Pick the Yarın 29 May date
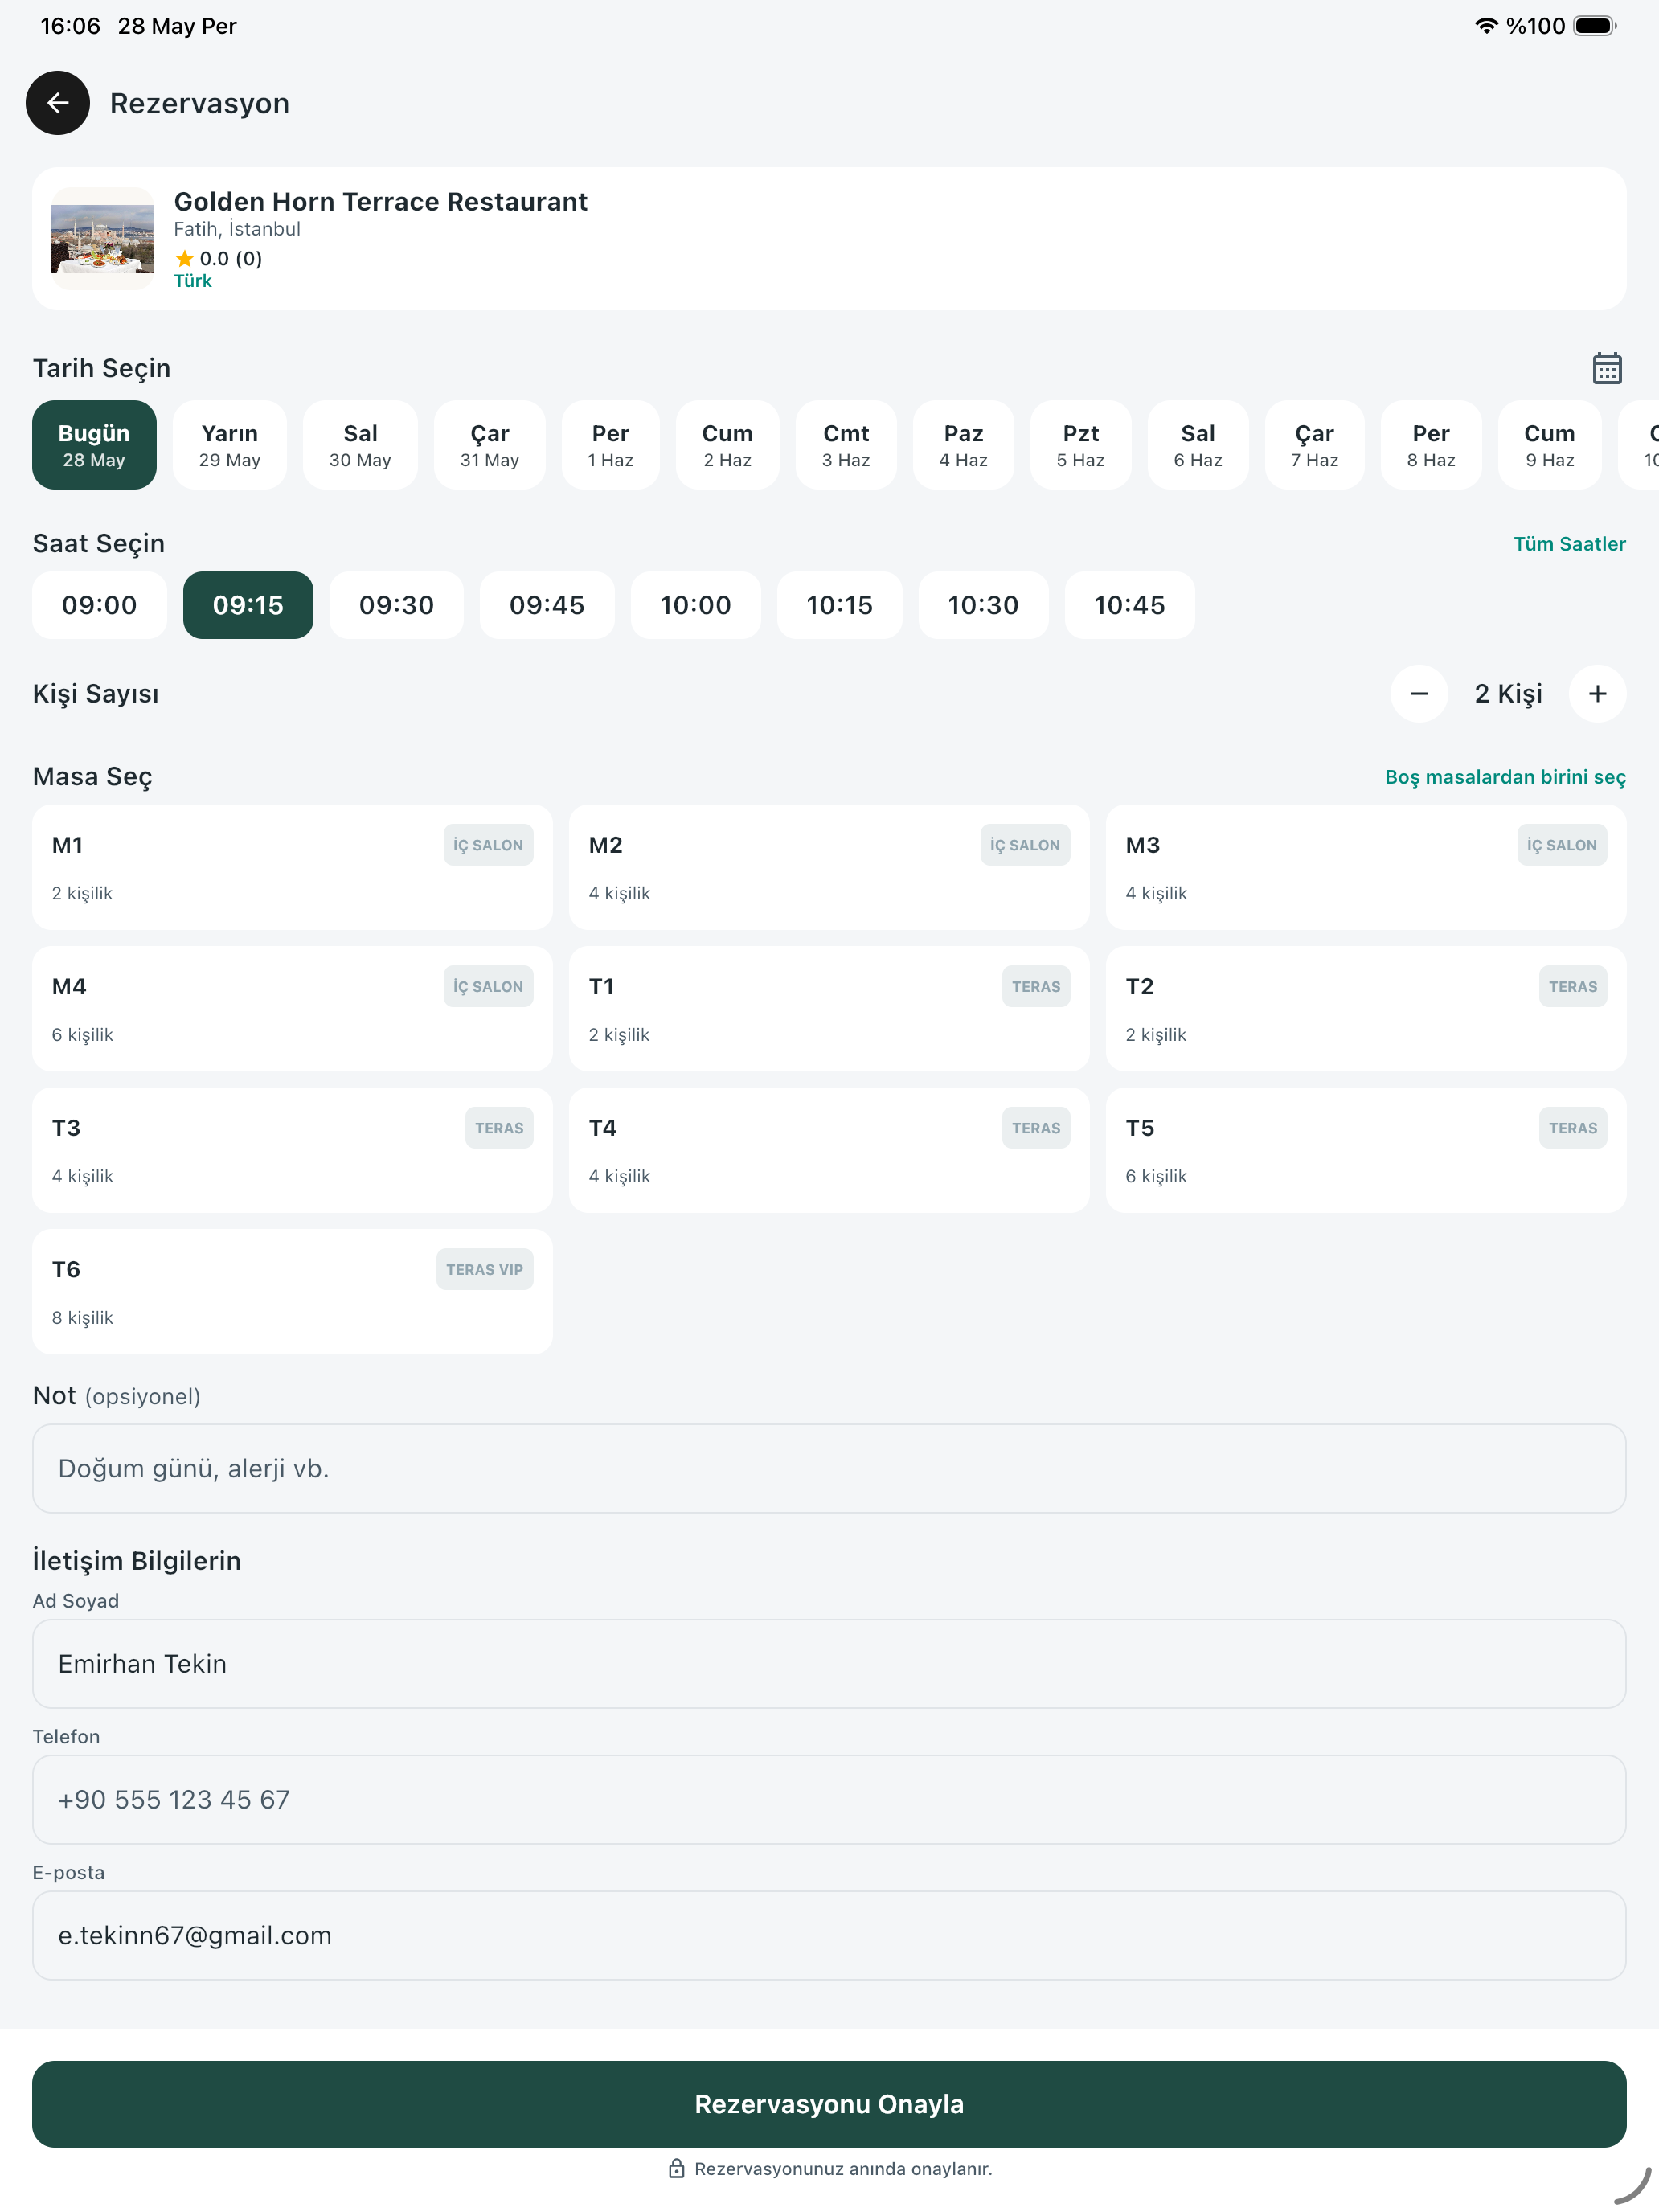This screenshot has width=1659, height=2212. click(x=230, y=445)
